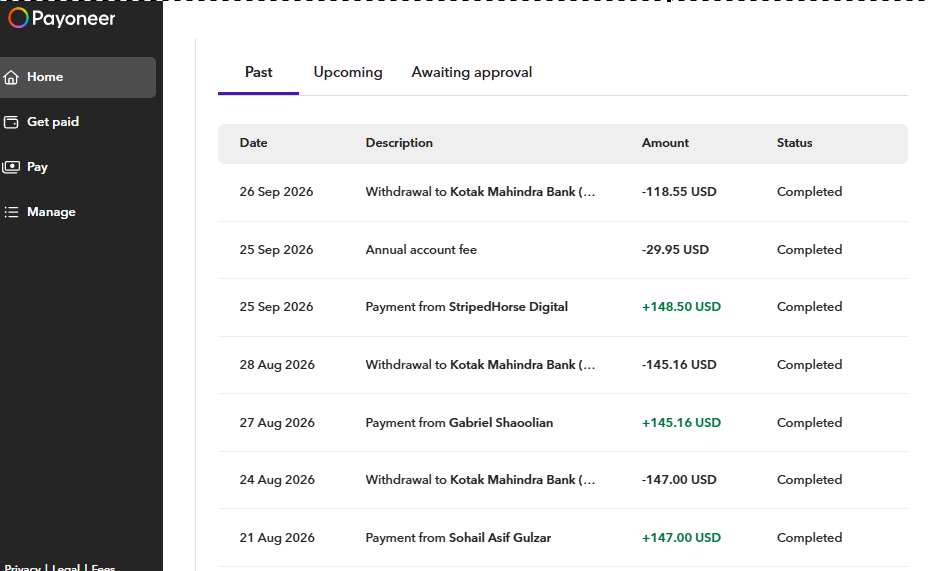
Task: Click the -145.16 USD amount
Action: tap(679, 364)
